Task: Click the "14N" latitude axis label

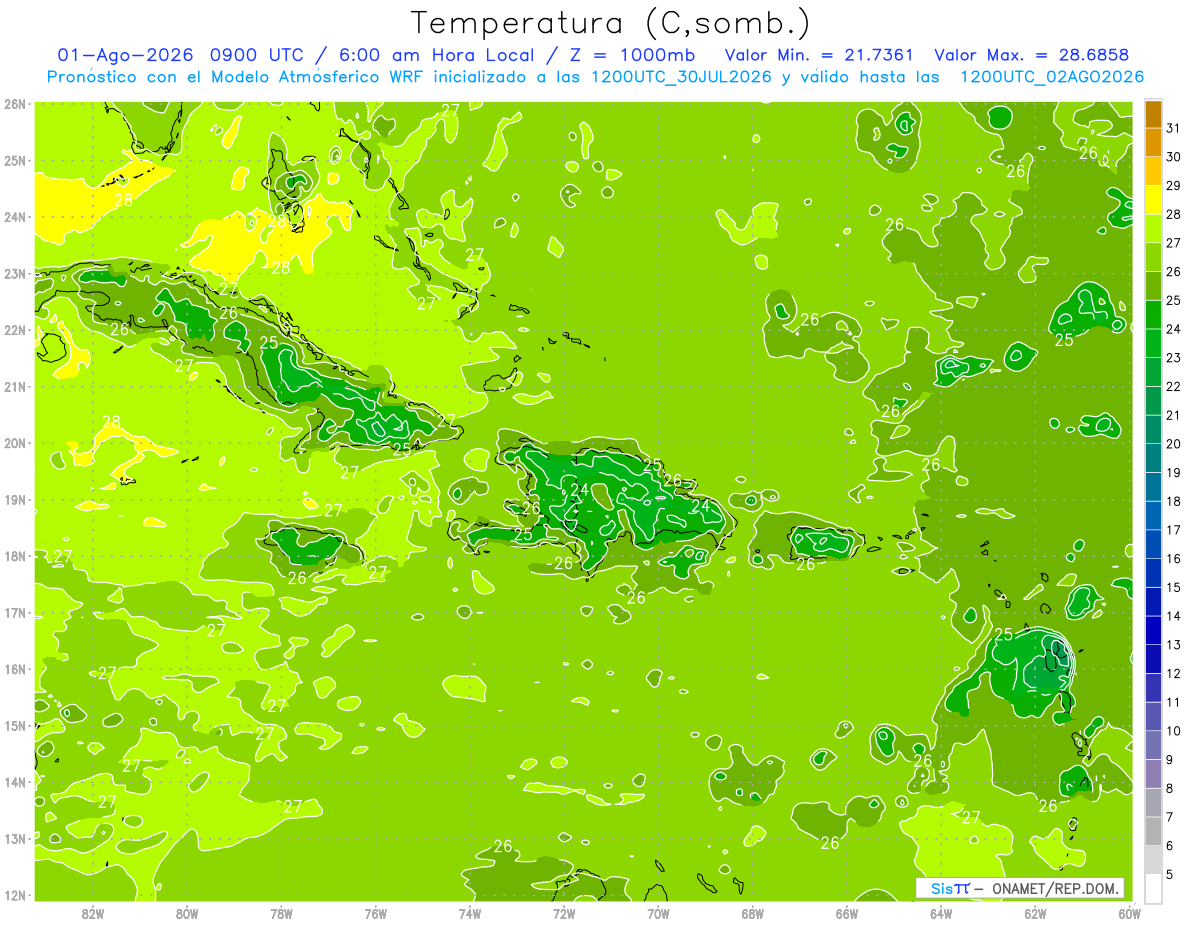Action: (x=16, y=782)
